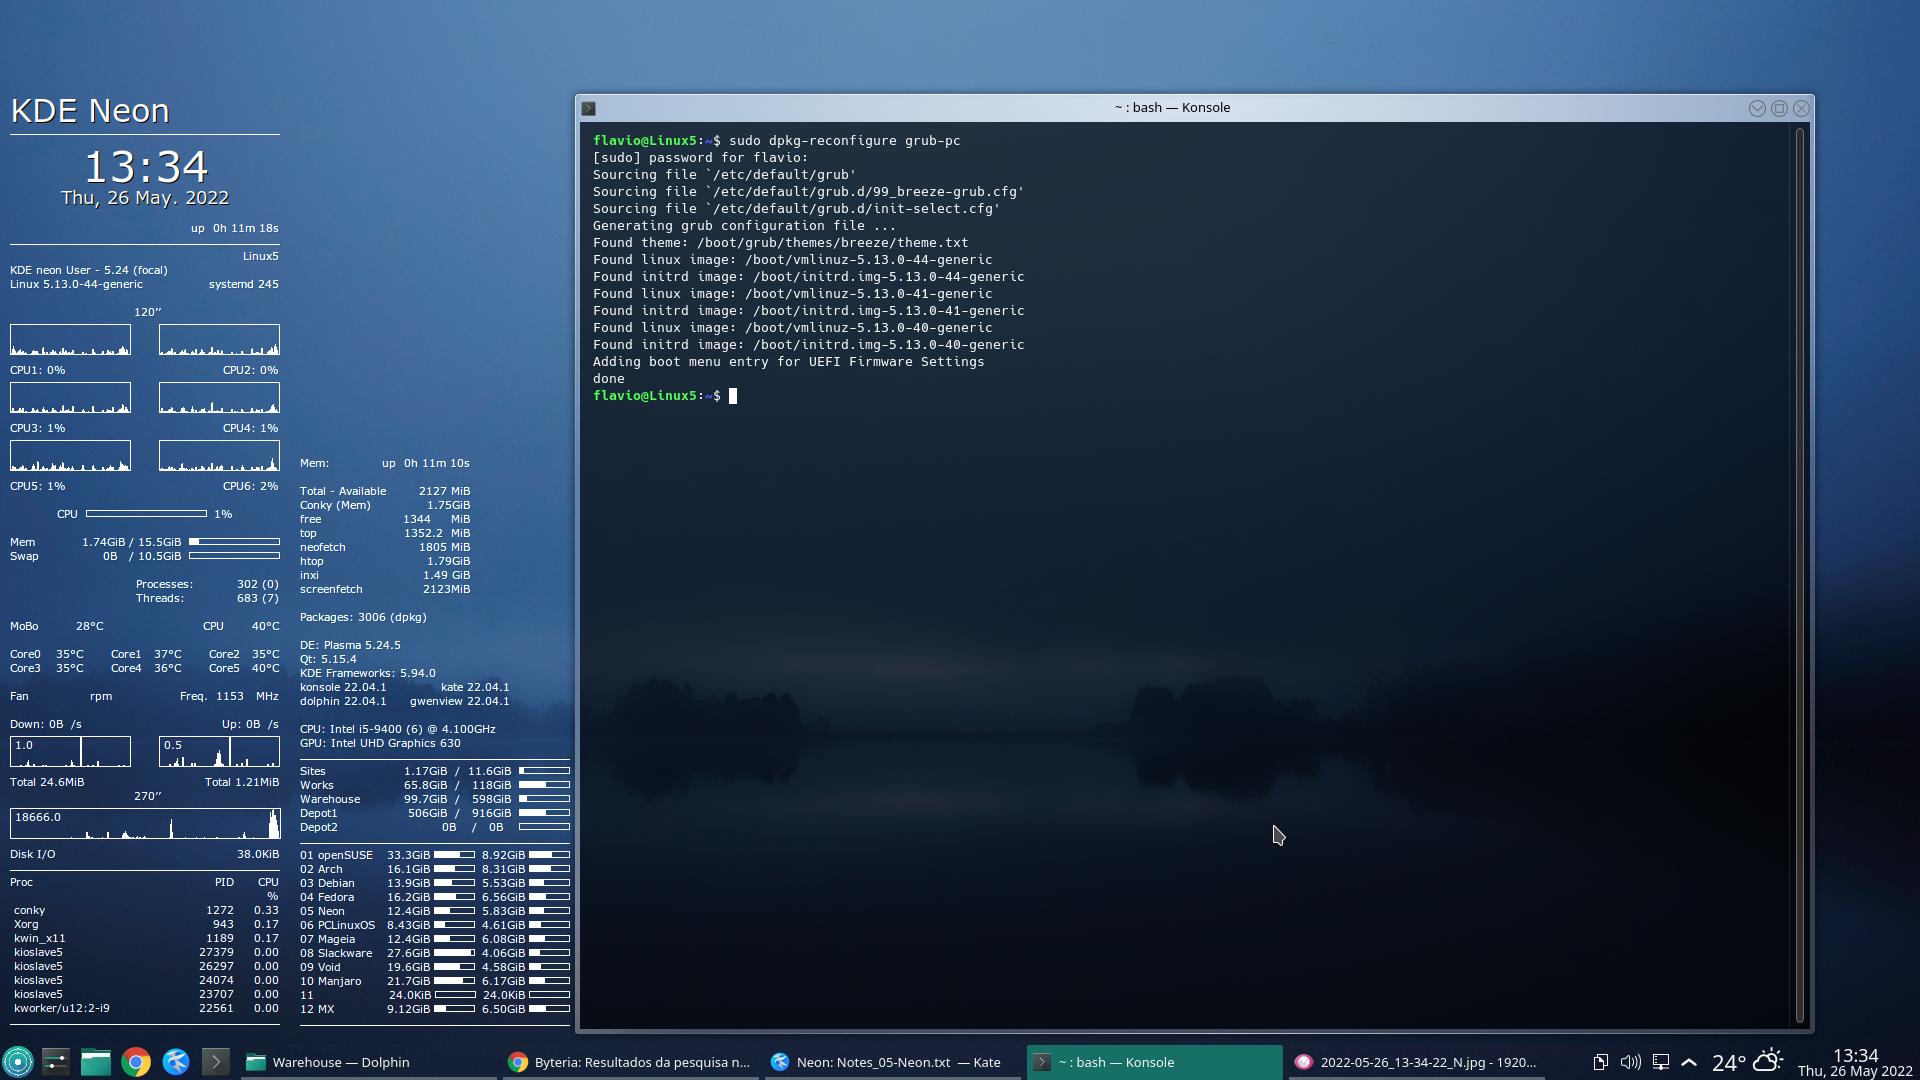The height and width of the screenshot is (1080, 1920).
Task: Click the CPU6 usage graph
Action: [219, 456]
